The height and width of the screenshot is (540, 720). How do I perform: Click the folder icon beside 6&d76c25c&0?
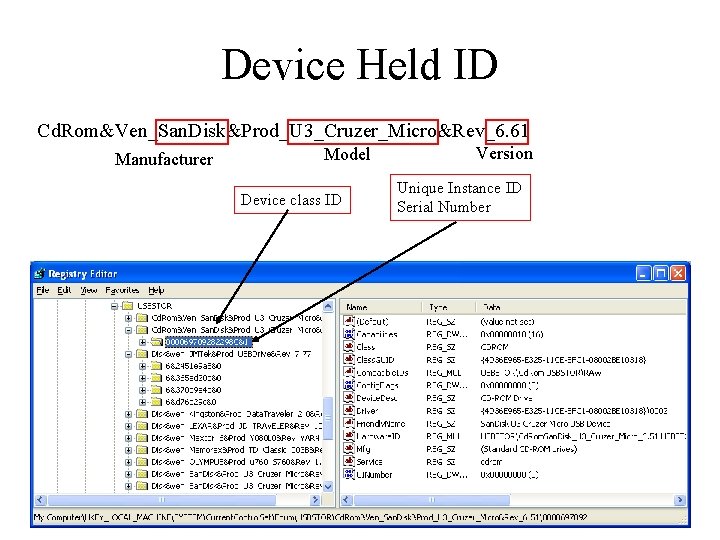tap(156, 402)
